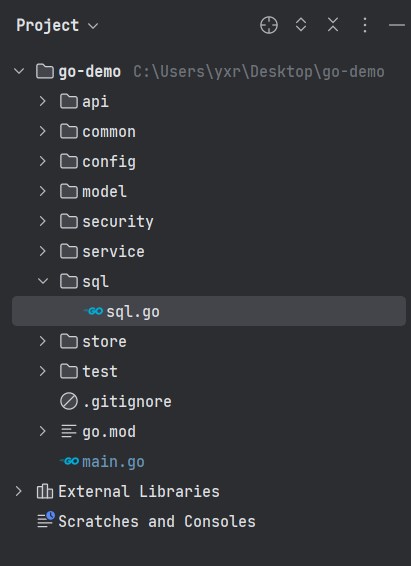Viewport: 411px width, 566px height.
Task: Click the Expand All icon
Action: [301, 25]
